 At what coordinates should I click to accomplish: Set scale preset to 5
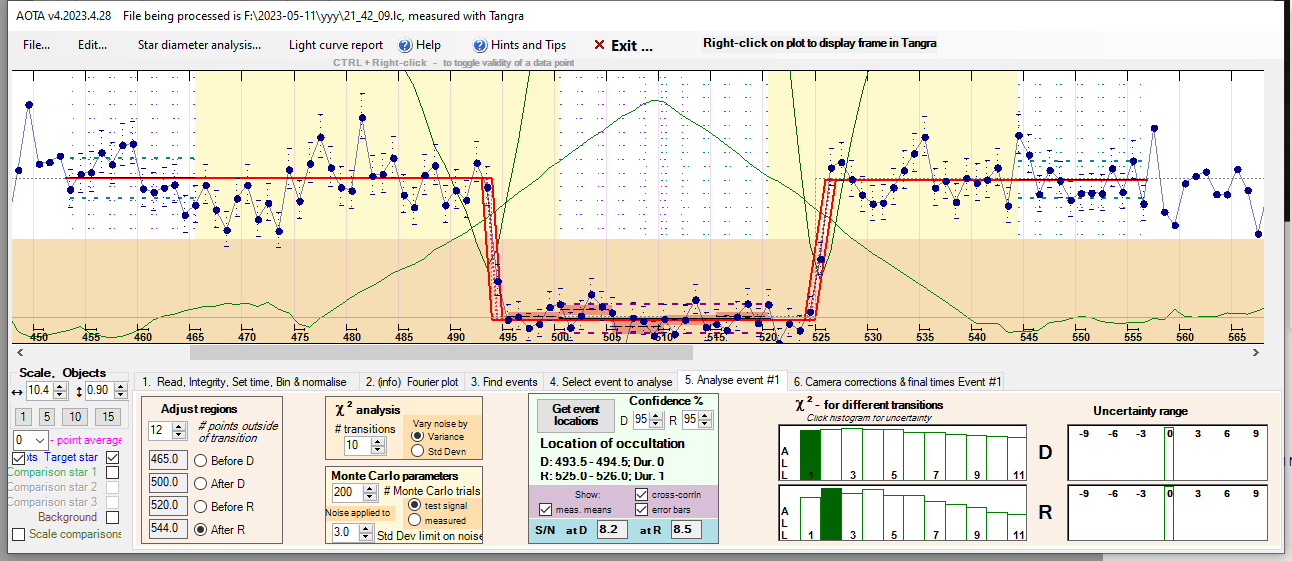point(47,416)
